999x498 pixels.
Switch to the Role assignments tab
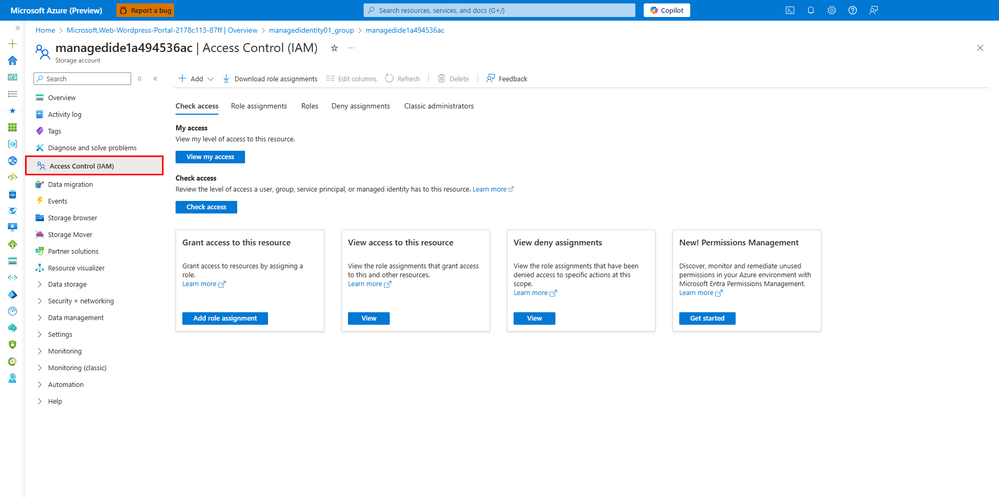point(259,106)
